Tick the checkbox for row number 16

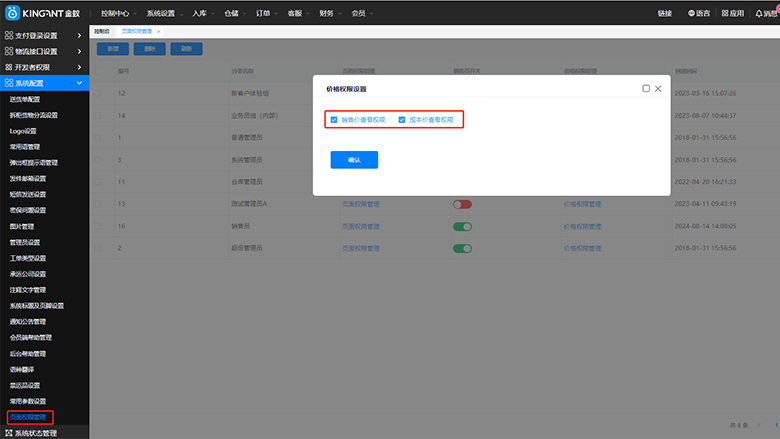click(98, 226)
